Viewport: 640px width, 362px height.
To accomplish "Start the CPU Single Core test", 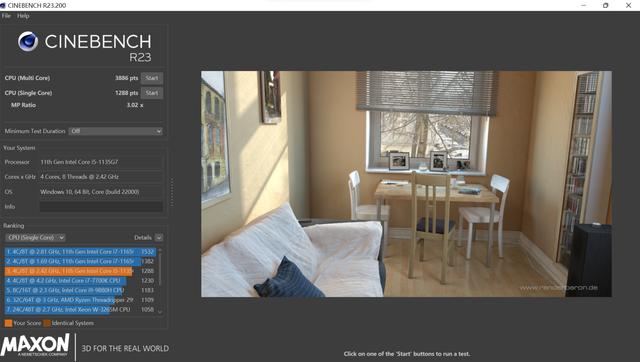I will 152,93.
